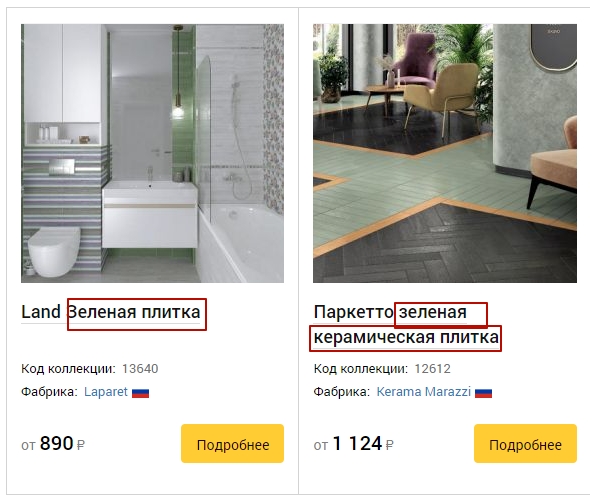
Task: Click collection code 13640
Action: [x=140, y=369]
